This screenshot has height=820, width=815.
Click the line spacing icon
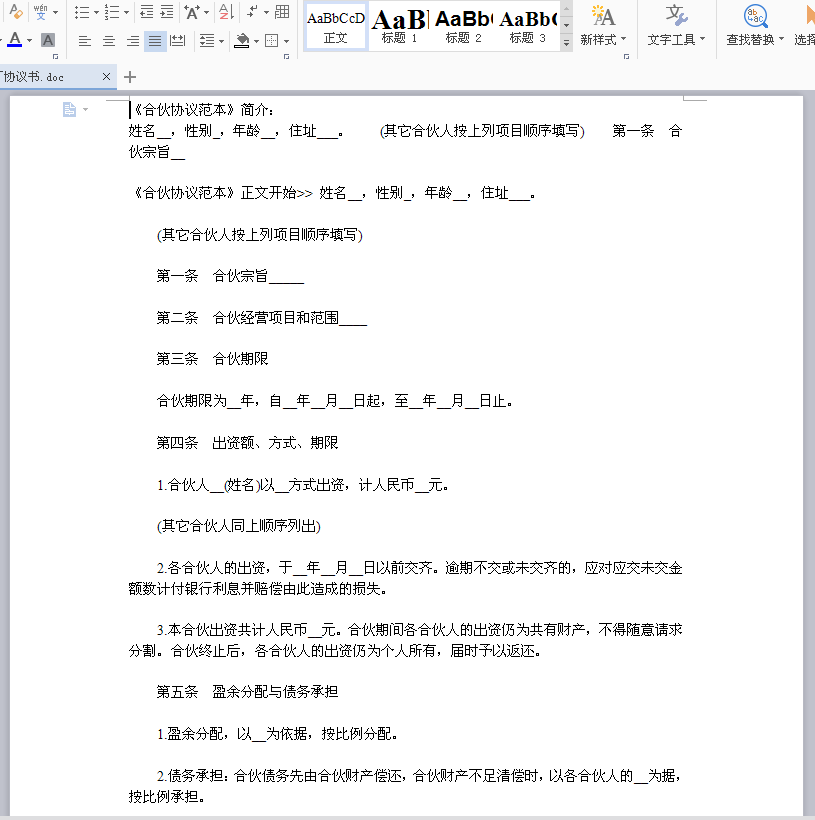point(207,41)
